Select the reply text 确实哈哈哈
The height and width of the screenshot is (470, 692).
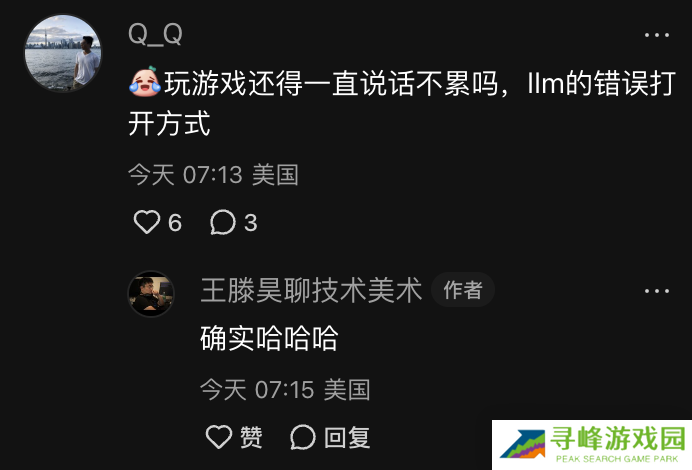tap(269, 338)
